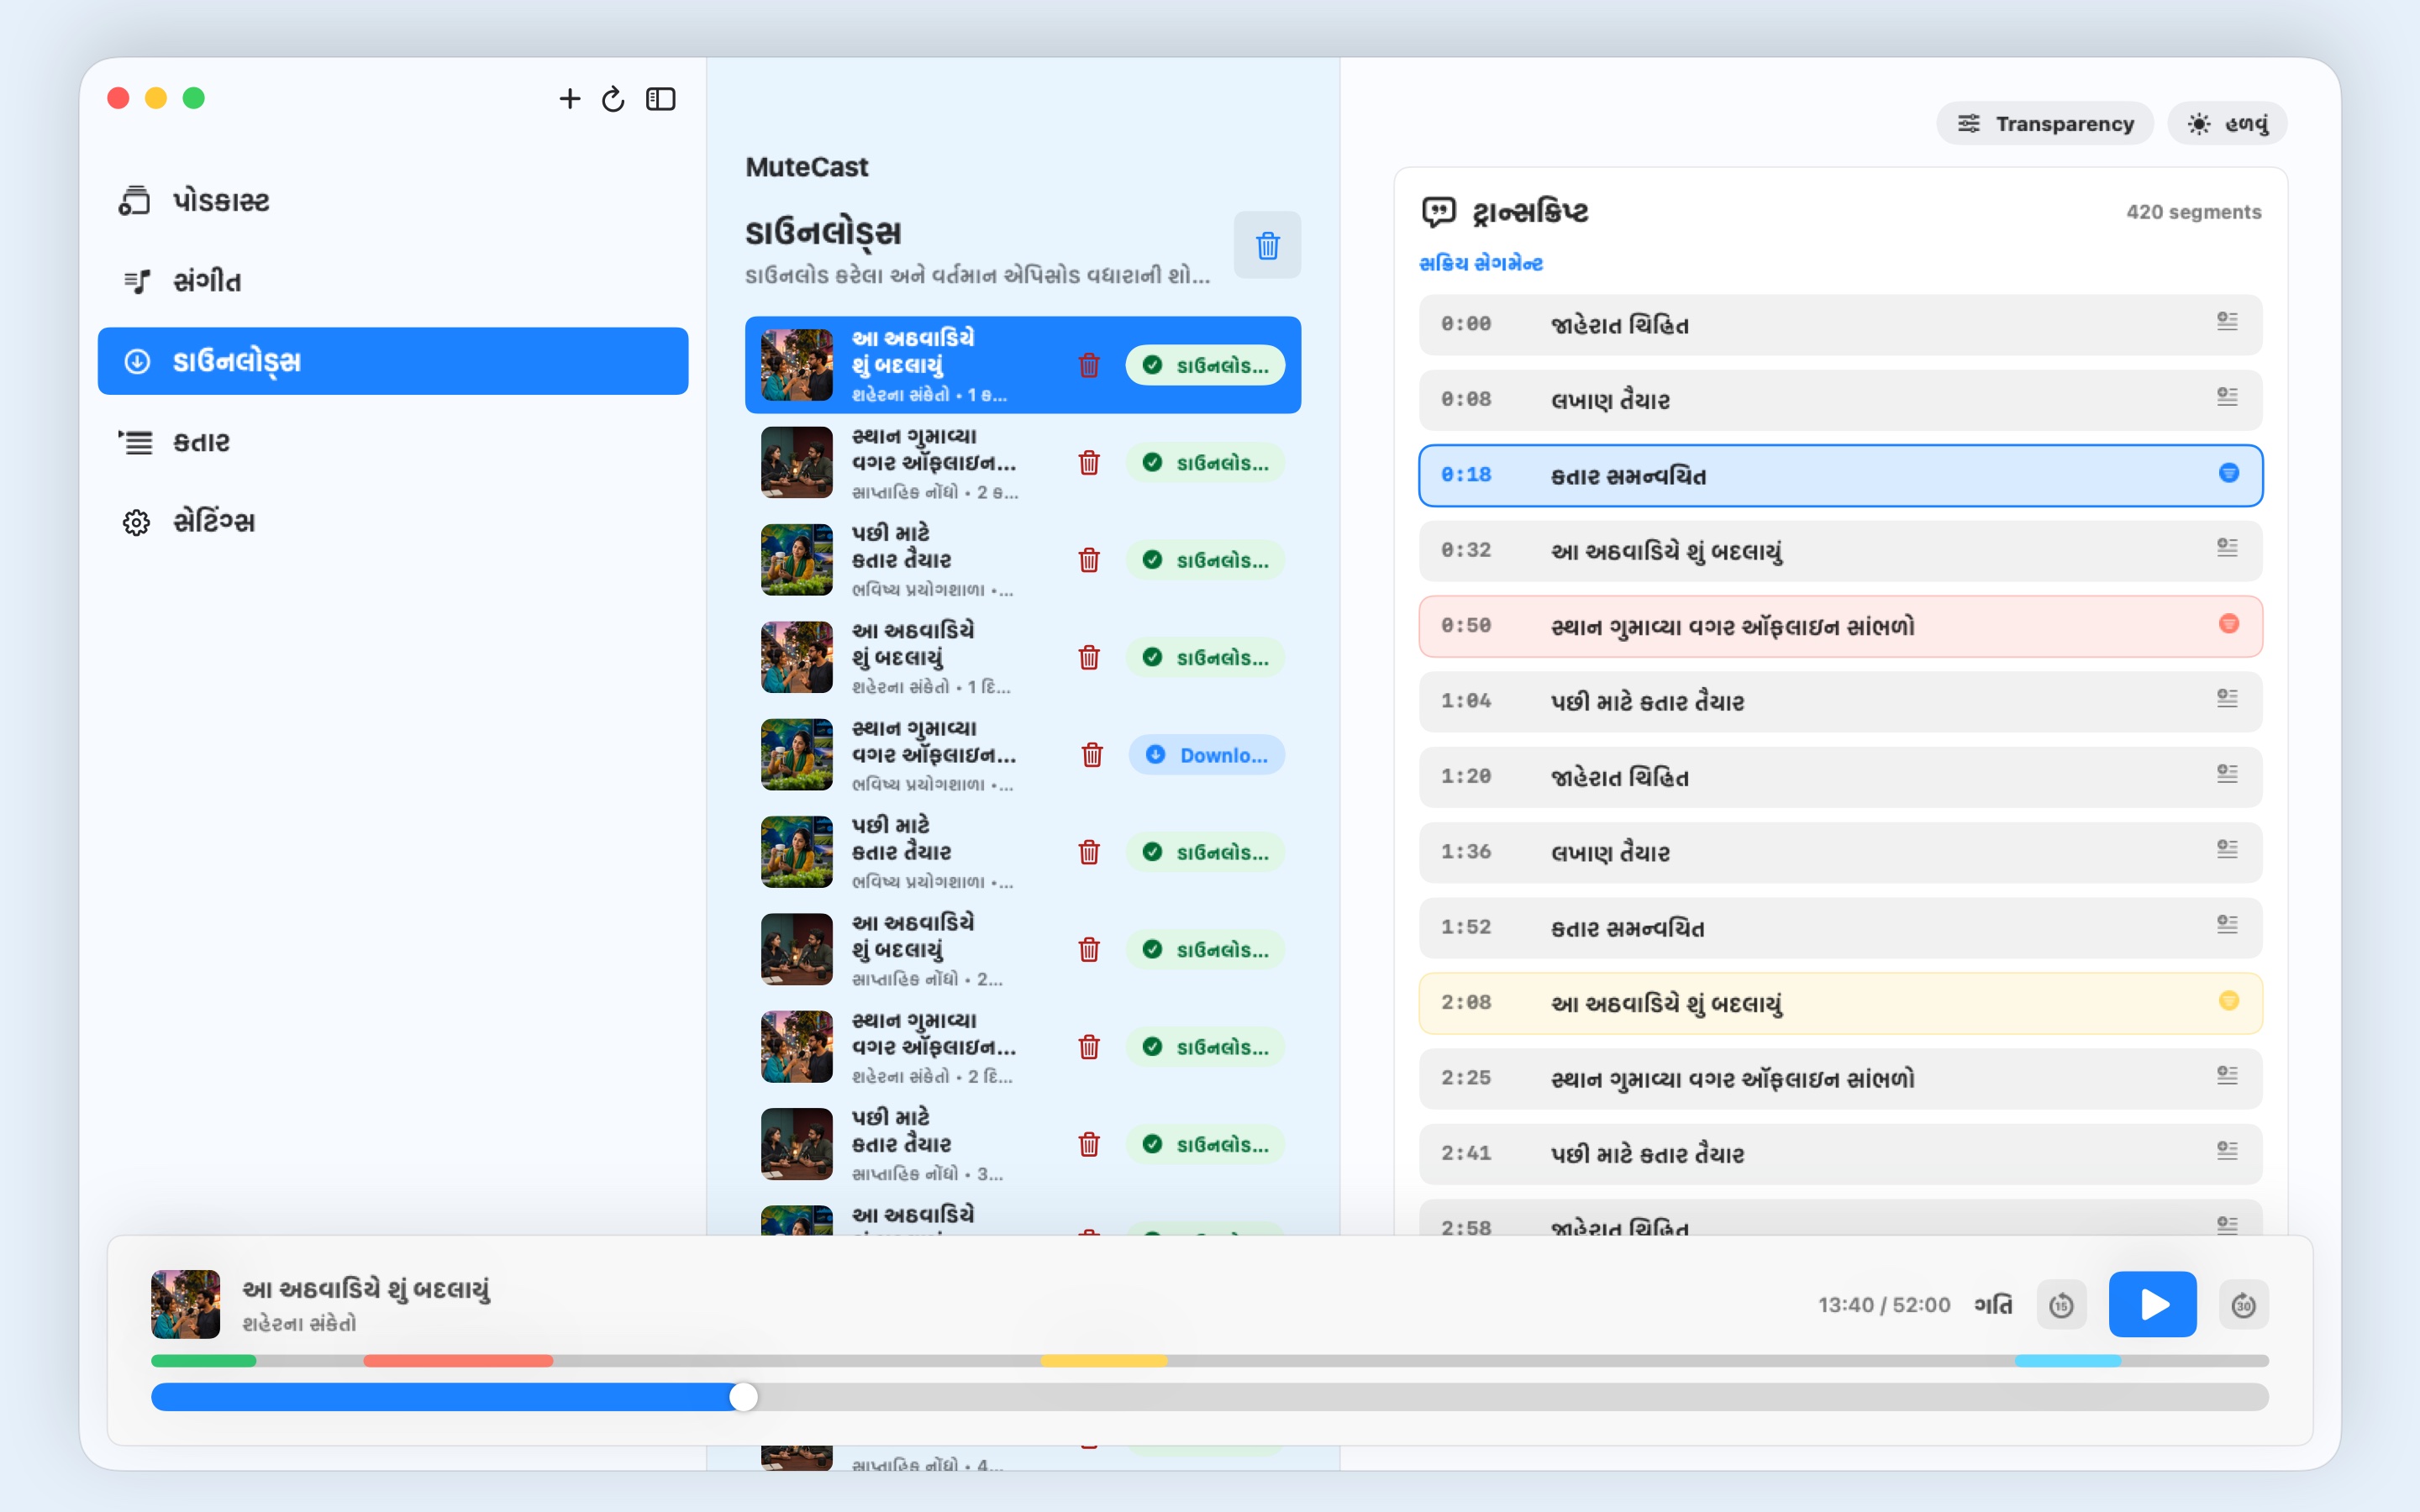Click the list icon on the 2:41 segment
2420x1512 pixels.
[2227, 1150]
